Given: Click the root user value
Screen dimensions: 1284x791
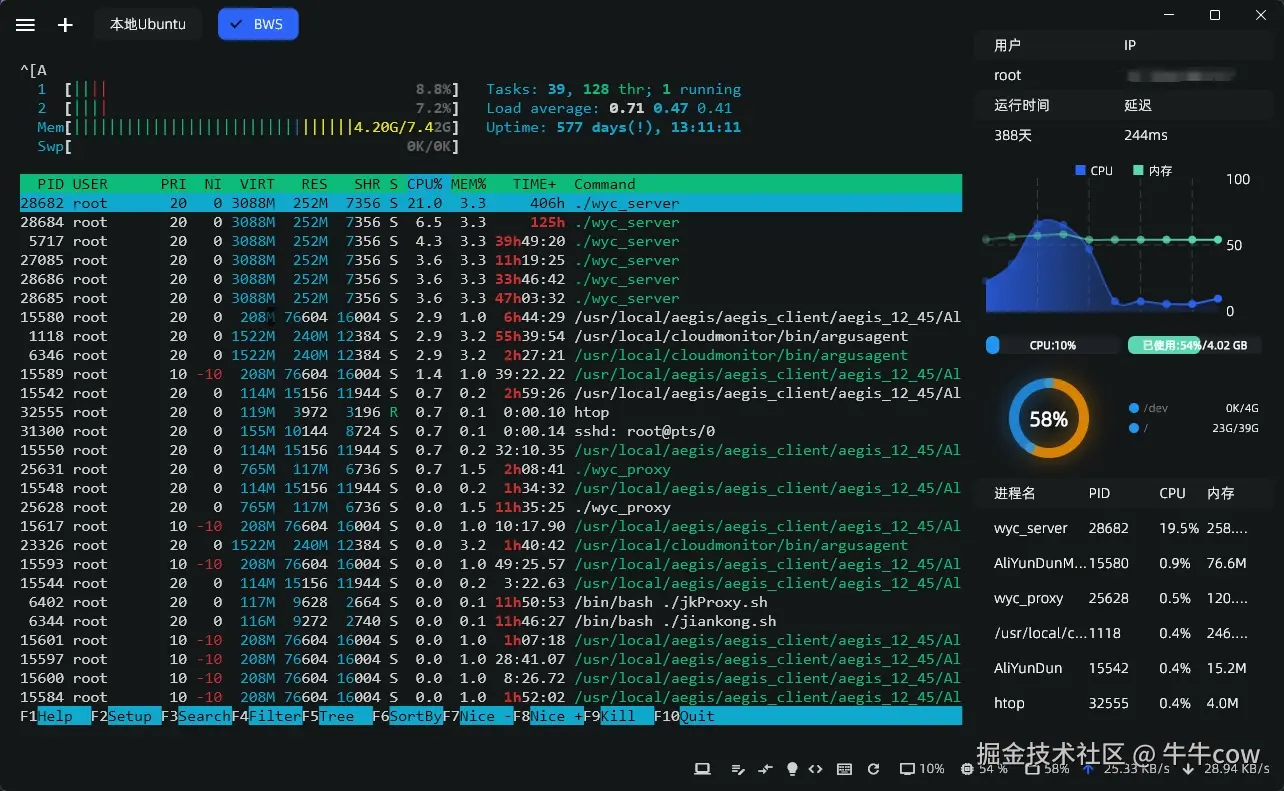Looking at the screenshot, I should (x=1008, y=75).
